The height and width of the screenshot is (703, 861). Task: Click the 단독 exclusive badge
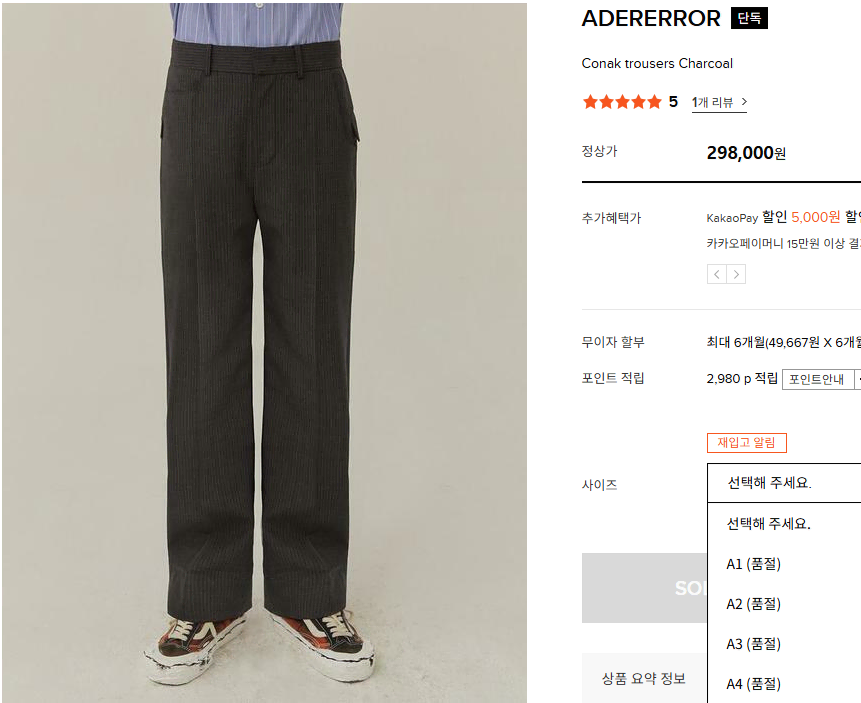pos(749,18)
